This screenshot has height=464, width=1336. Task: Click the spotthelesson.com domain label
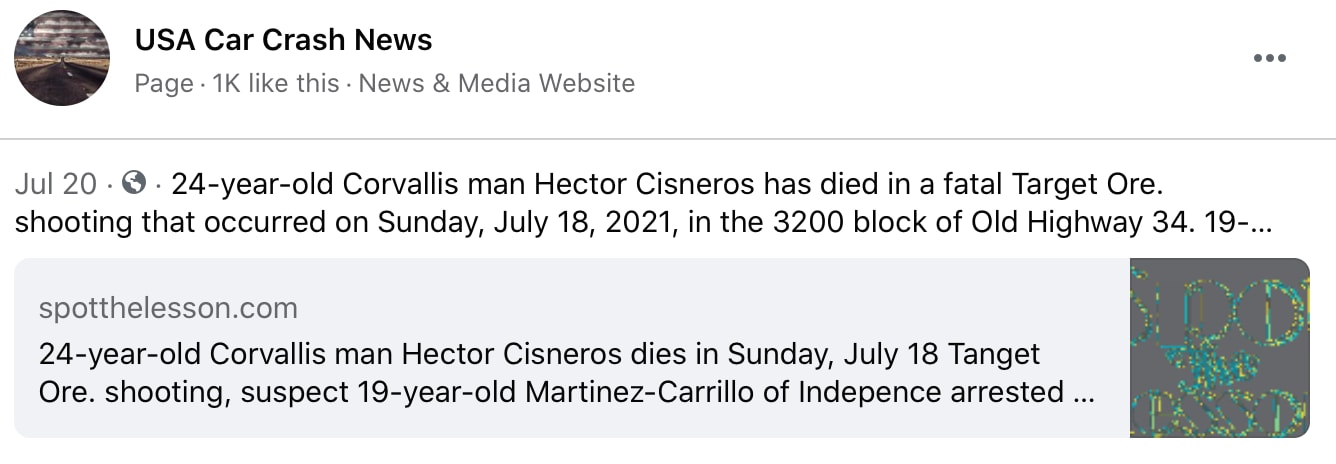coord(168,308)
